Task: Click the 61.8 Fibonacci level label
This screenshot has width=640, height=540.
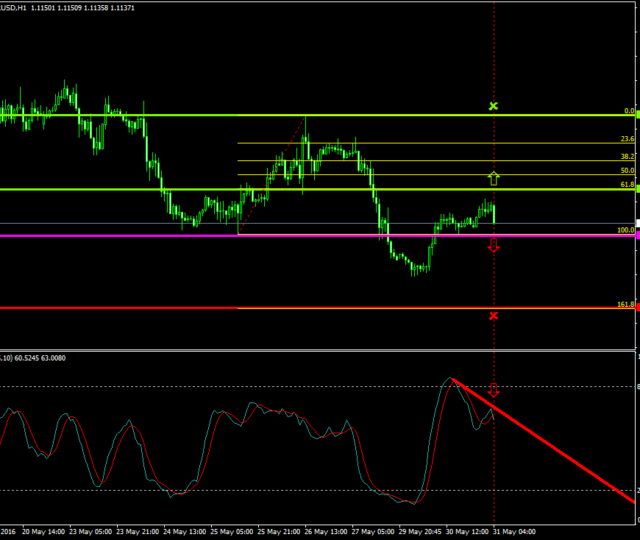Action: [627, 185]
